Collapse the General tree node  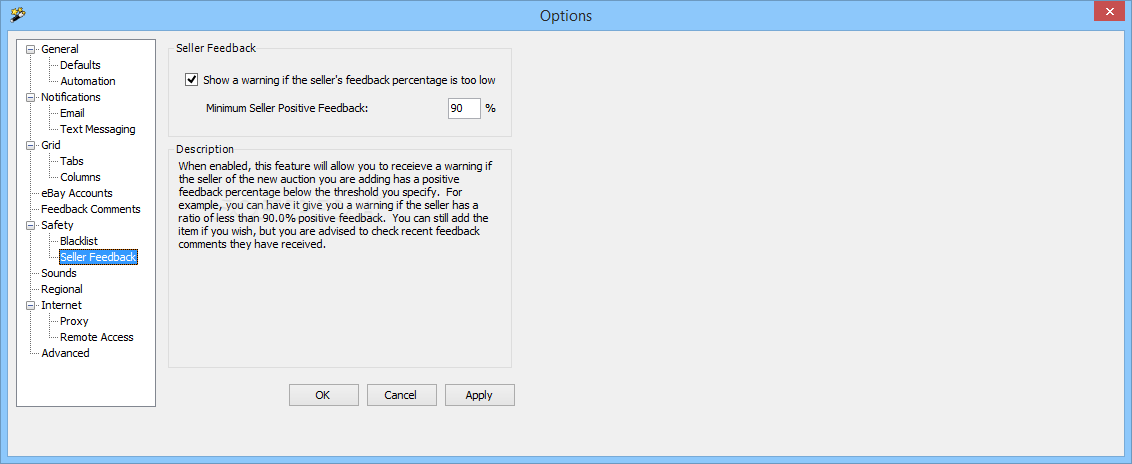(31, 49)
